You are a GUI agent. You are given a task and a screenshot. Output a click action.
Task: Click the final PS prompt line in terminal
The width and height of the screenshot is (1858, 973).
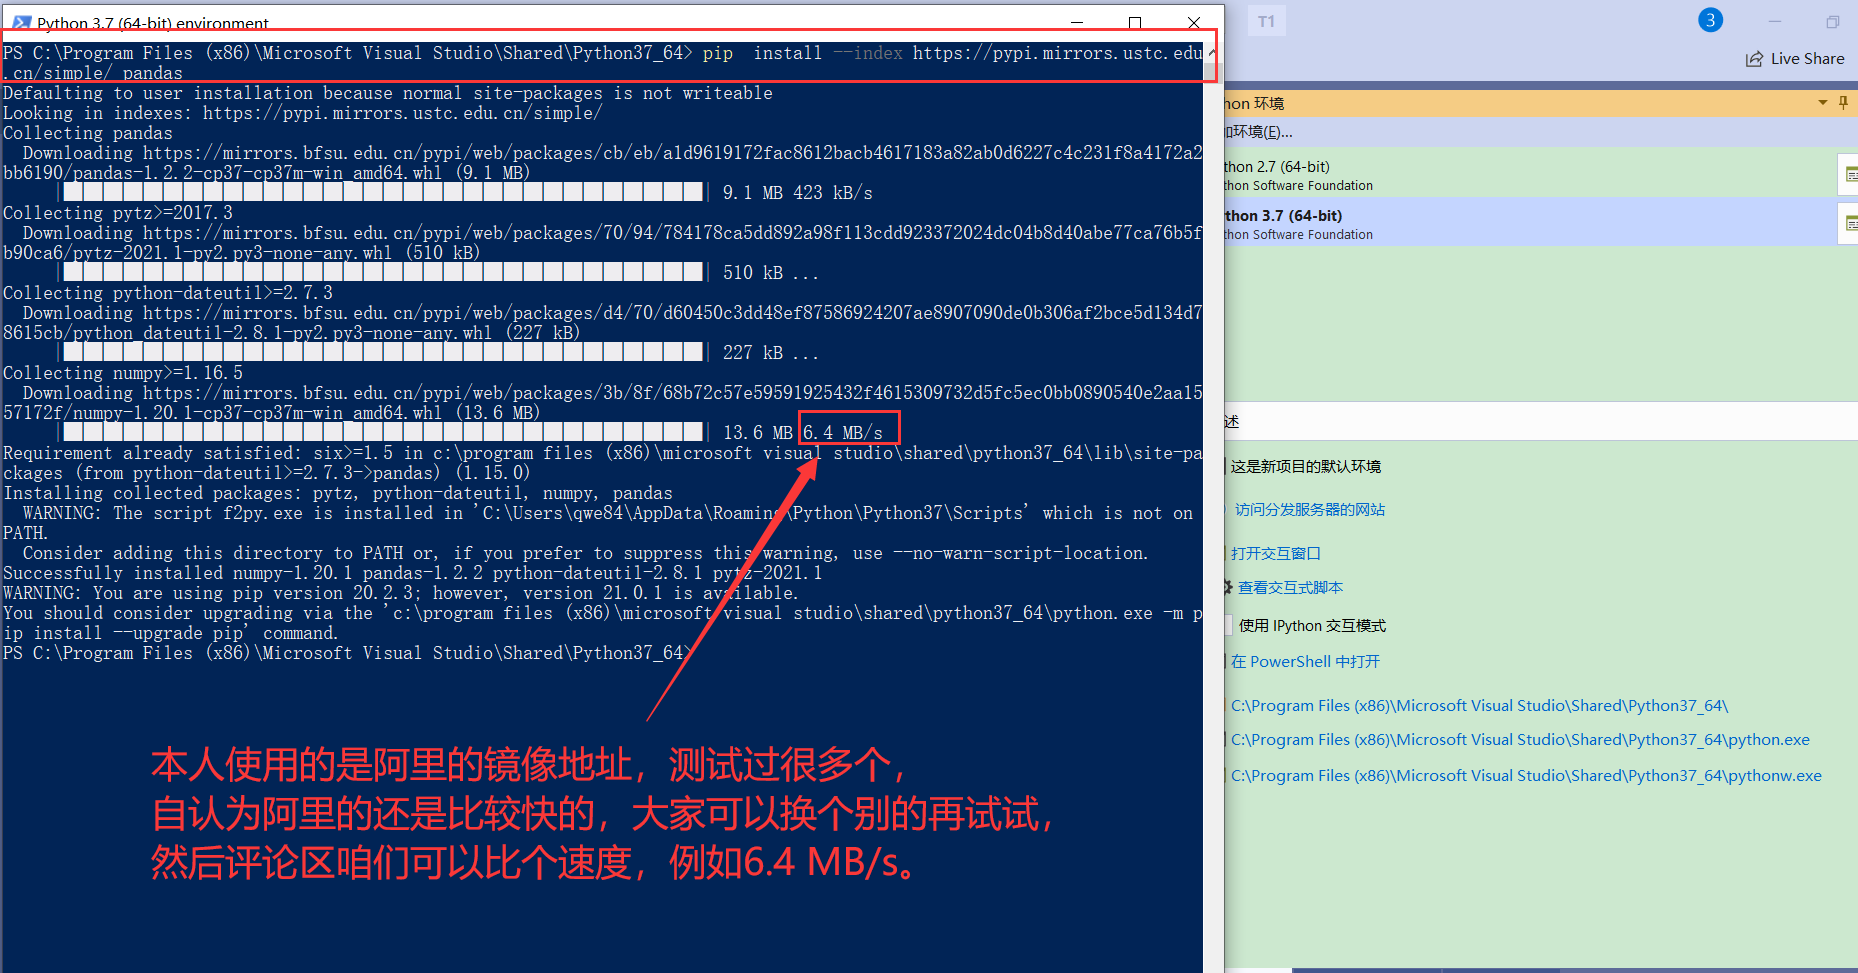(348, 653)
